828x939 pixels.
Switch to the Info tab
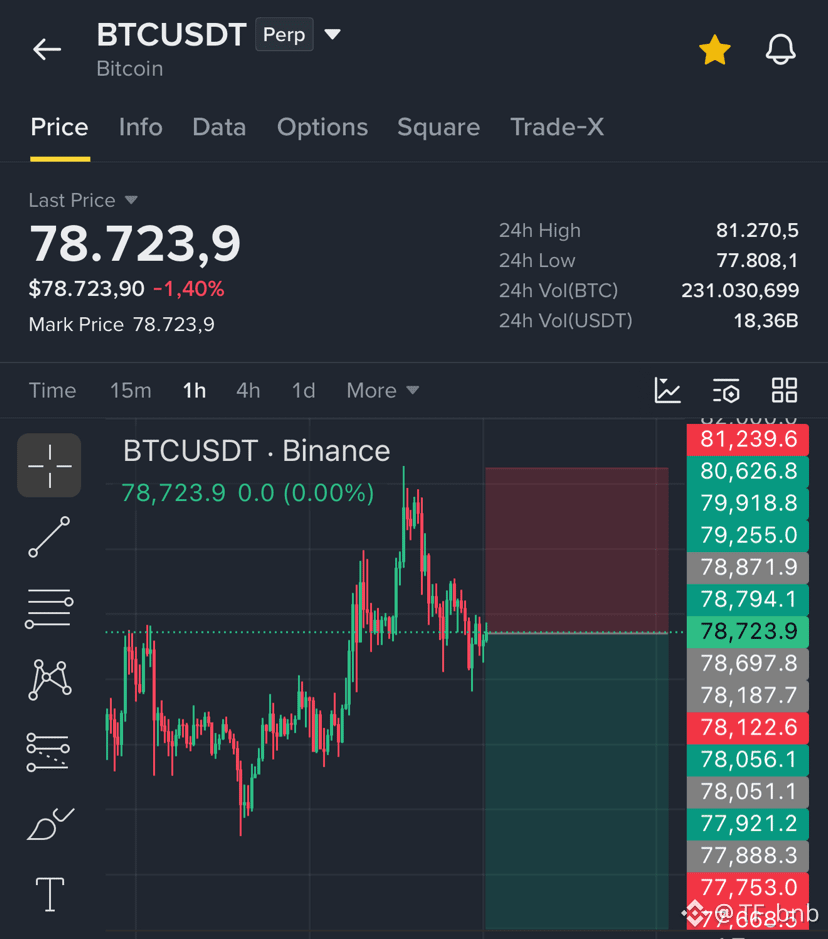[x=141, y=127]
